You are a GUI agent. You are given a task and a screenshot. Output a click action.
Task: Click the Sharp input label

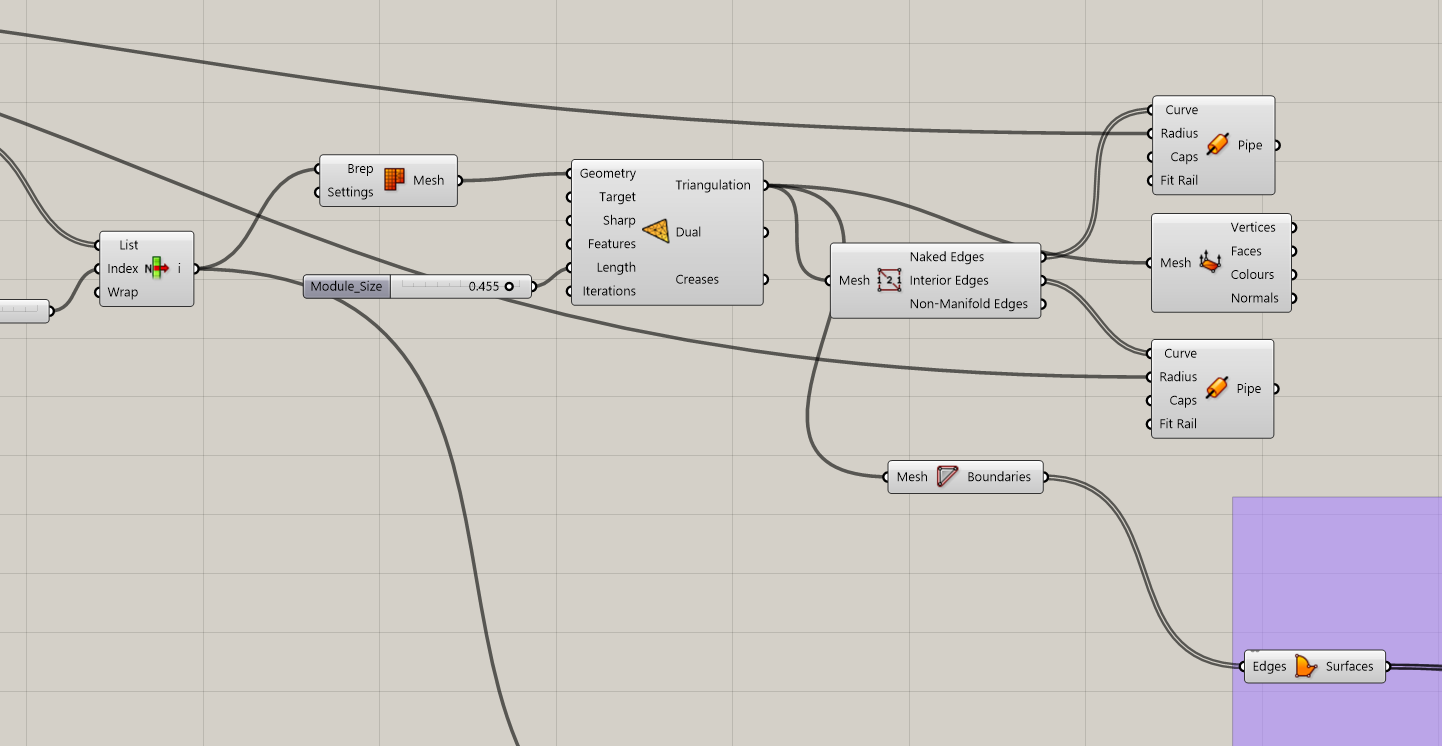coord(619,220)
